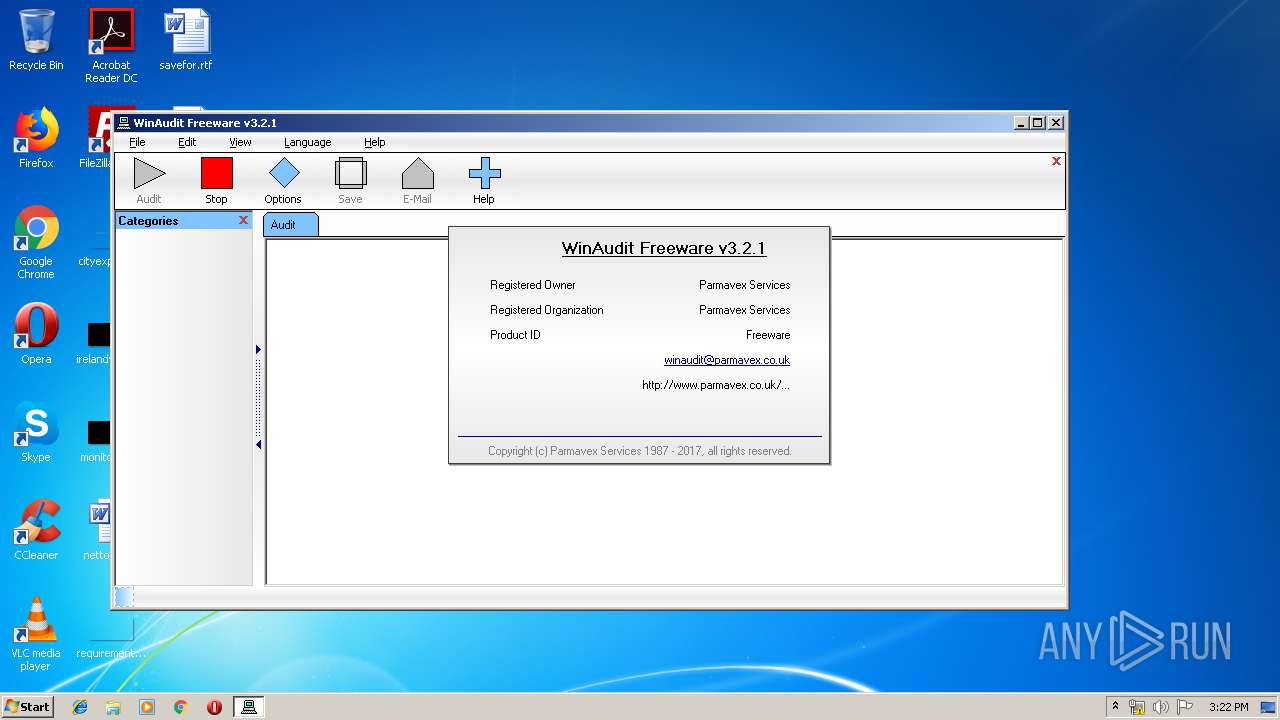The image size is (1280, 720).
Task: Click the status bar icon at bottom left
Action: [124, 597]
